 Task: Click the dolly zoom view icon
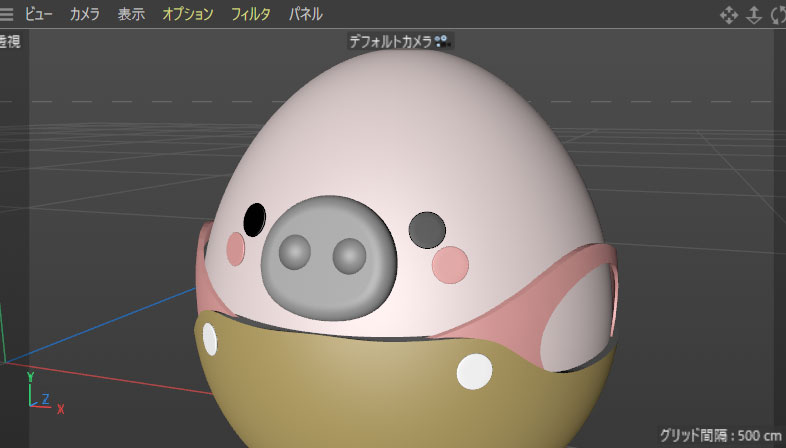click(x=753, y=15)
